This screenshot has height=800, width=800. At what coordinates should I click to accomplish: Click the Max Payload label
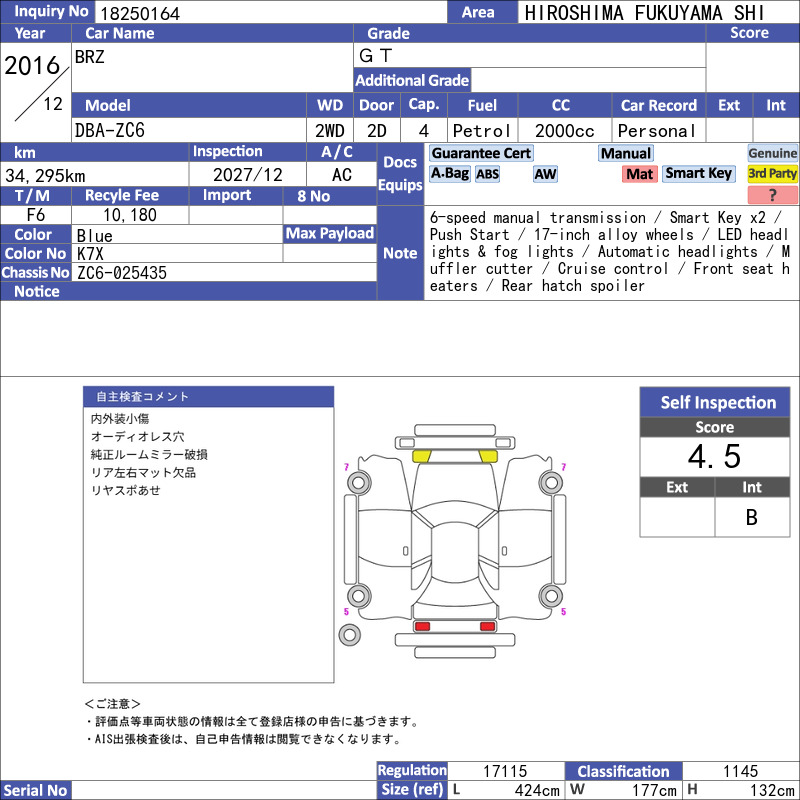coord(330,234)
